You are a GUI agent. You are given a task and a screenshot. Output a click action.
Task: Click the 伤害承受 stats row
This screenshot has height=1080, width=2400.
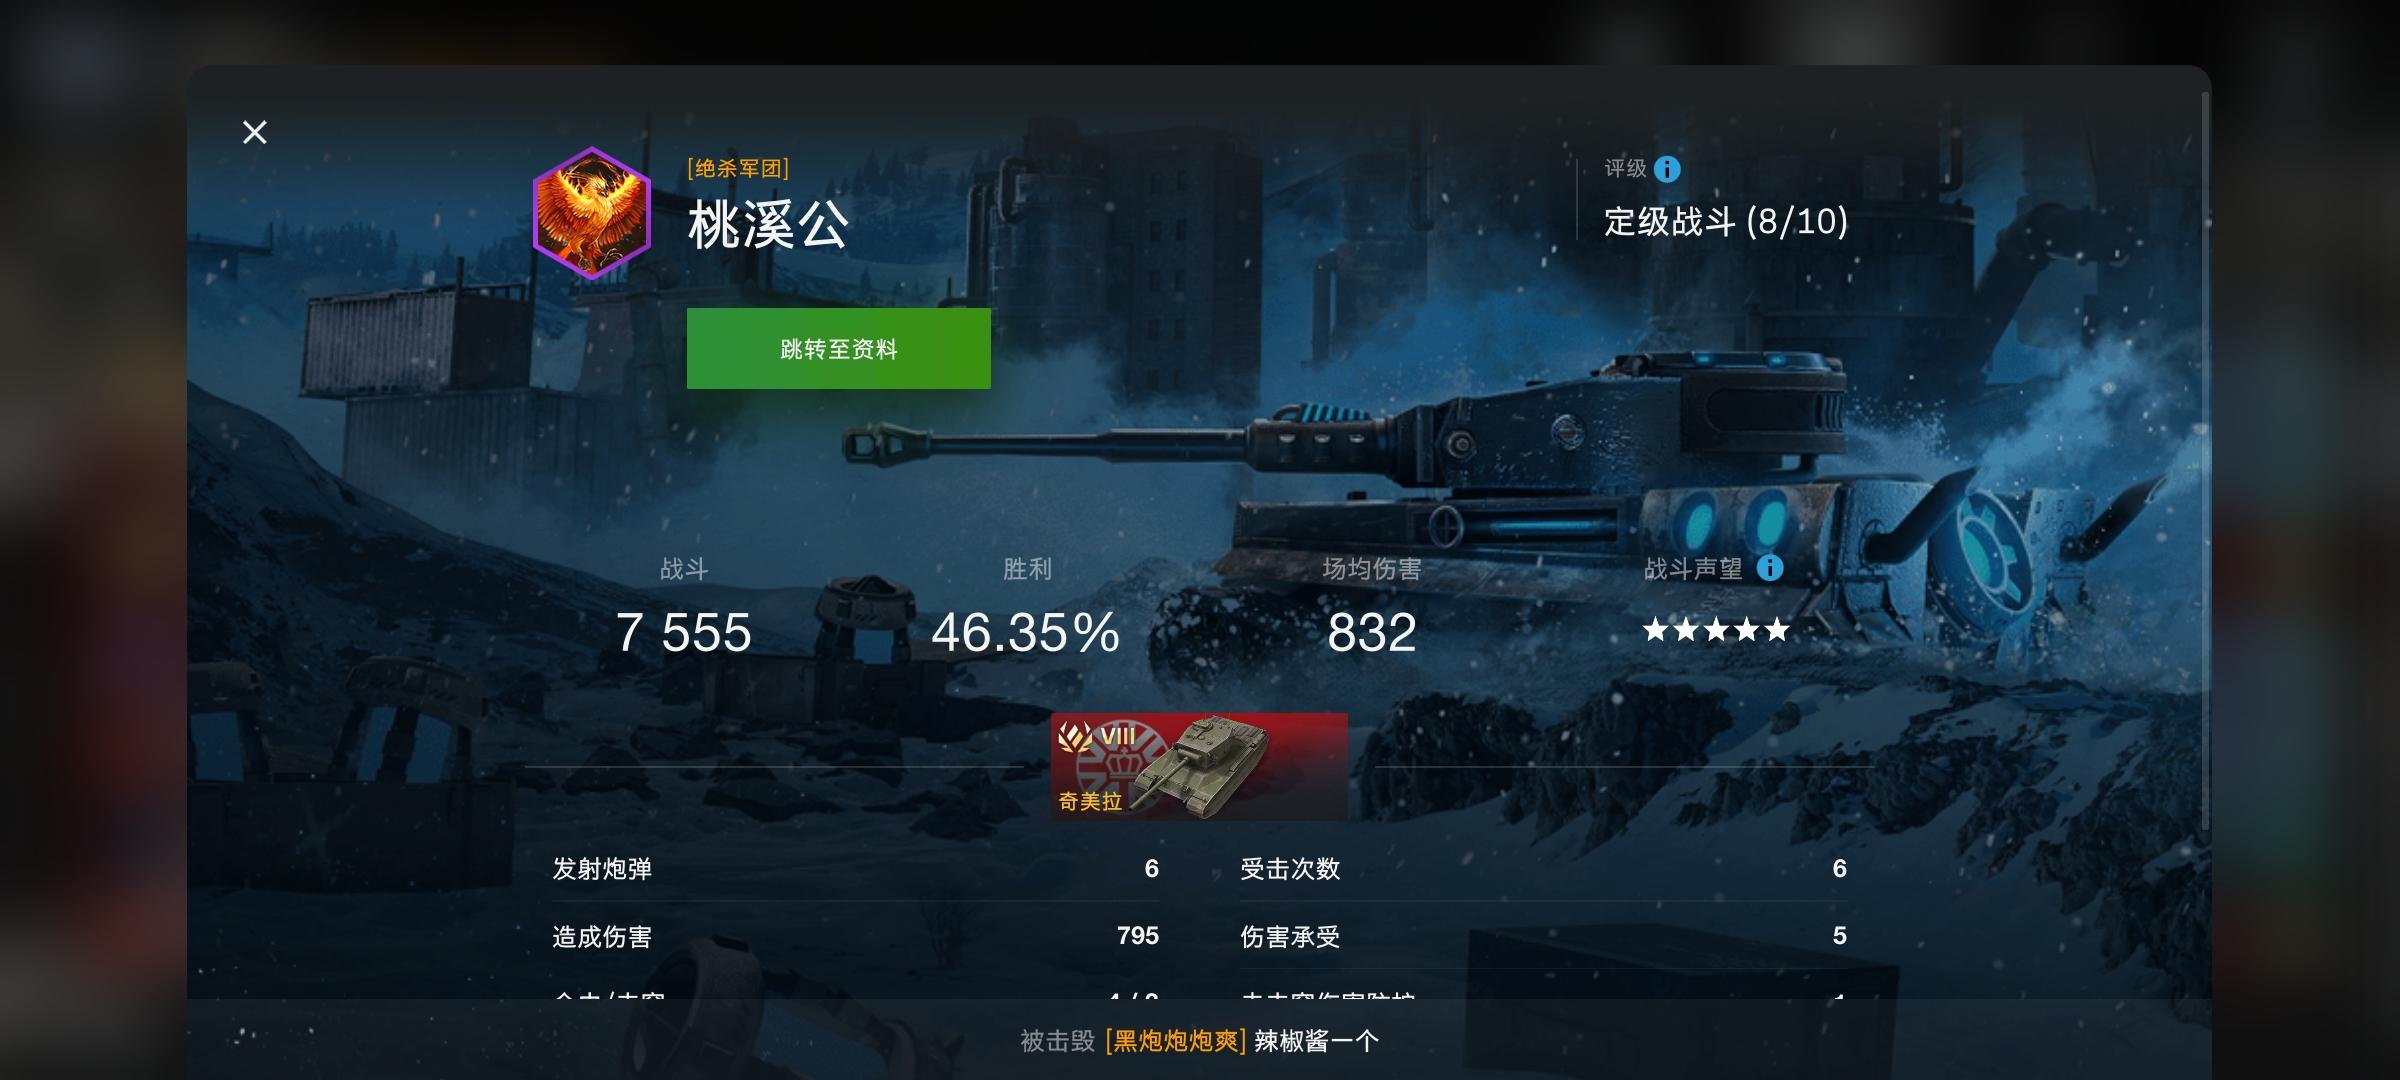1543,936
